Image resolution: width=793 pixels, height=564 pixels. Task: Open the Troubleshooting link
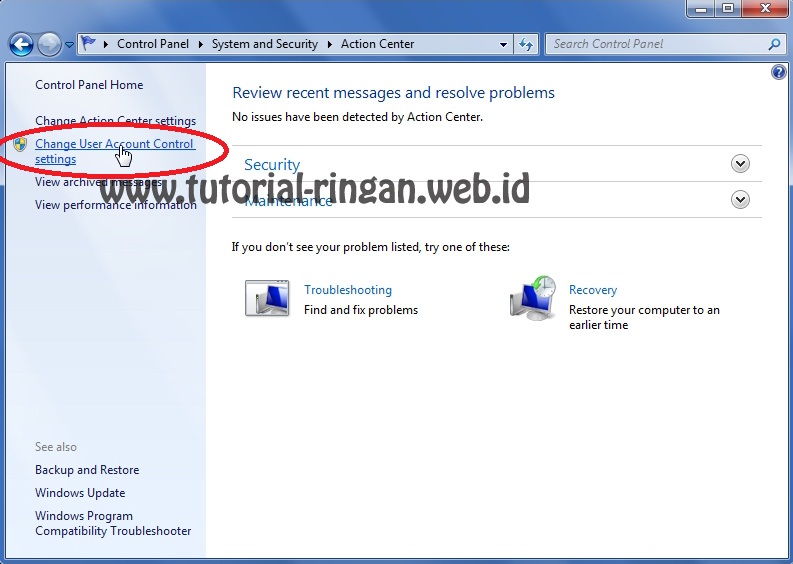click(348, 290)
